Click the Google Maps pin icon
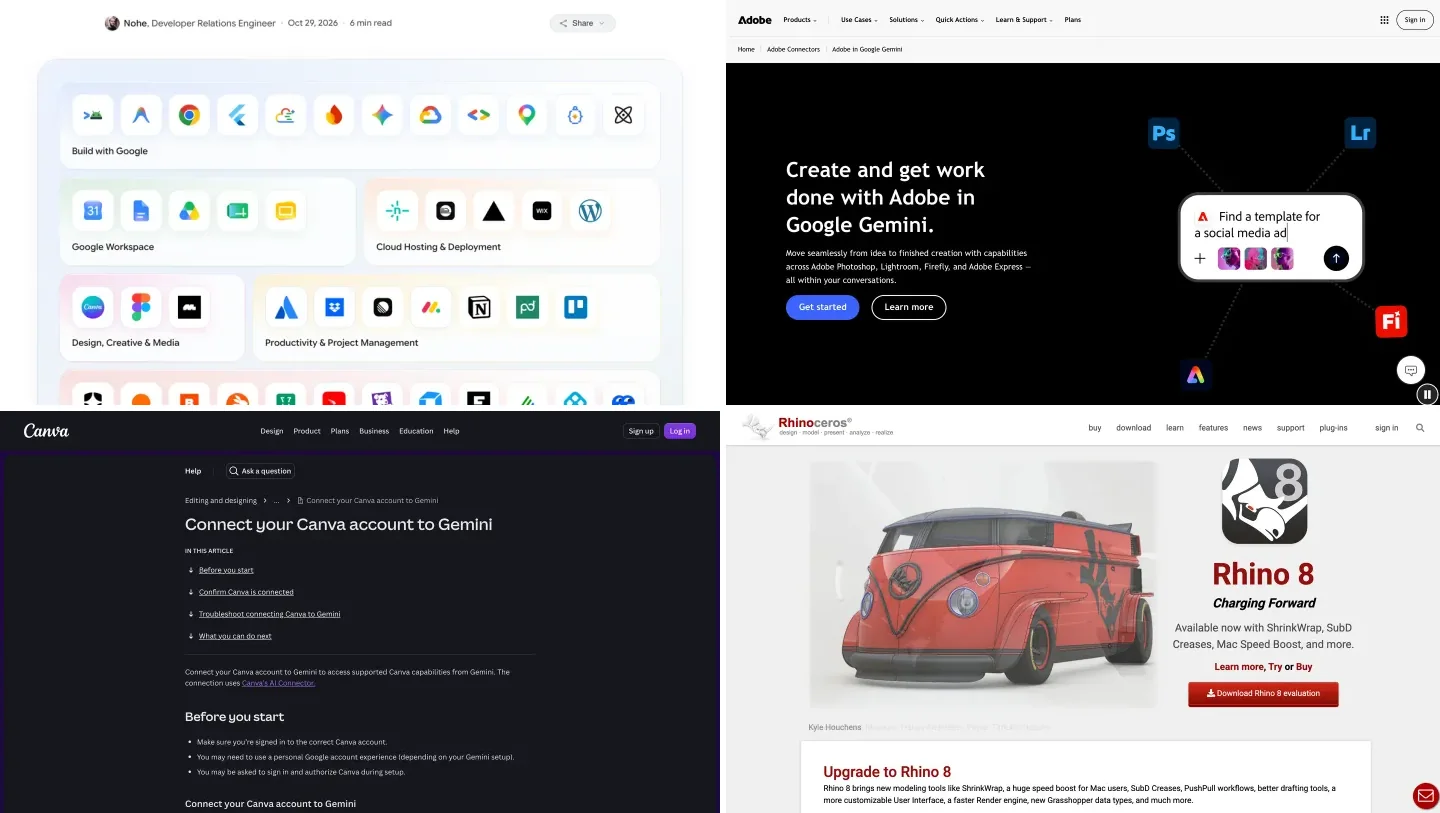This screenshot has width=1440, height=813. pos(527,115)
